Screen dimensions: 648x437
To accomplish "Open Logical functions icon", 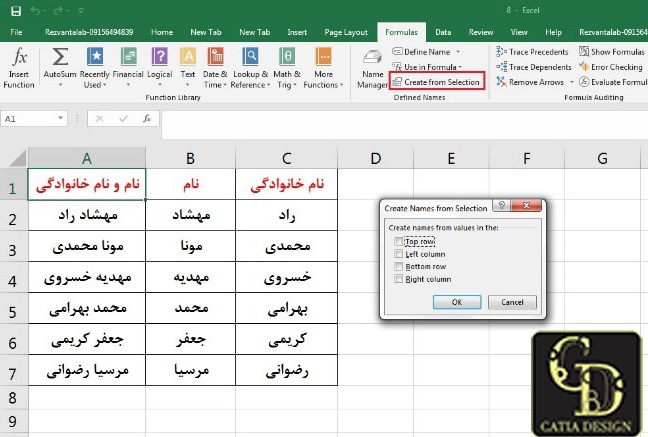I will coord(160,57).
